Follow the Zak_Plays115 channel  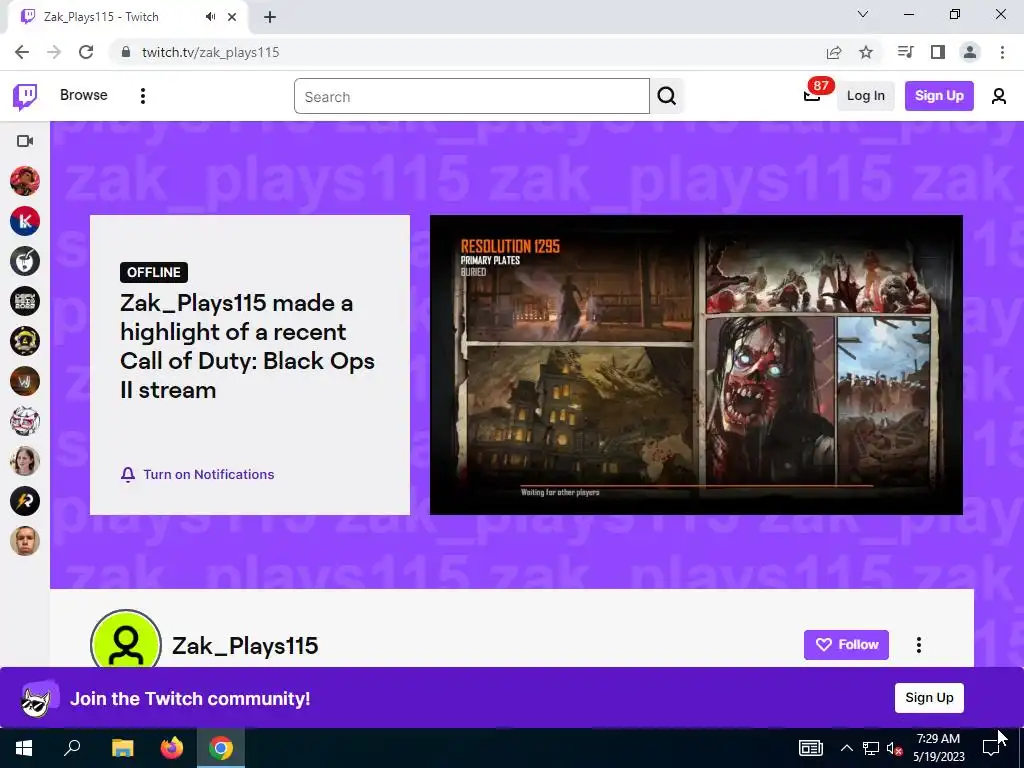tap(846, 645)
